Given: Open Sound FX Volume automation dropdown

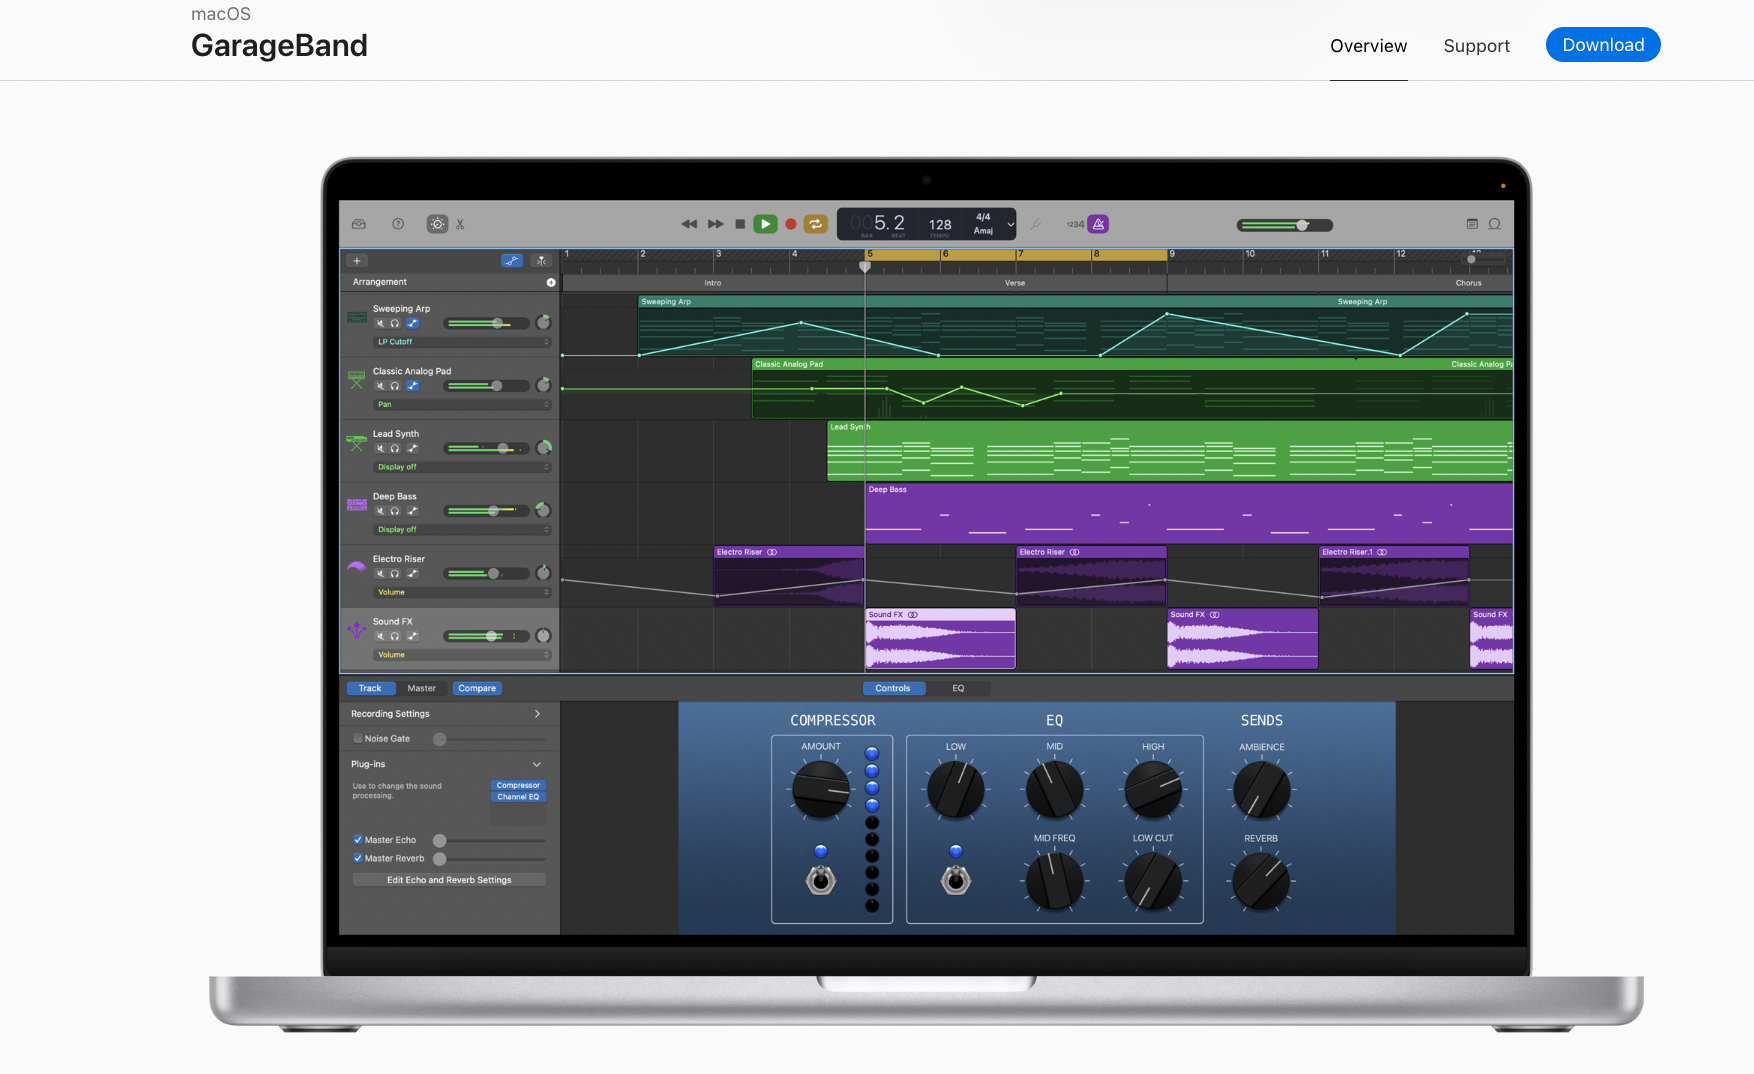Looking at the screenshot, I should pyautogui.click(x=463, y=655).
